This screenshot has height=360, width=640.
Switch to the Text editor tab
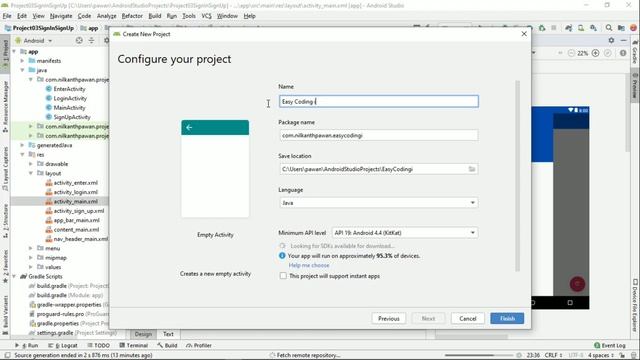[168, 334]
